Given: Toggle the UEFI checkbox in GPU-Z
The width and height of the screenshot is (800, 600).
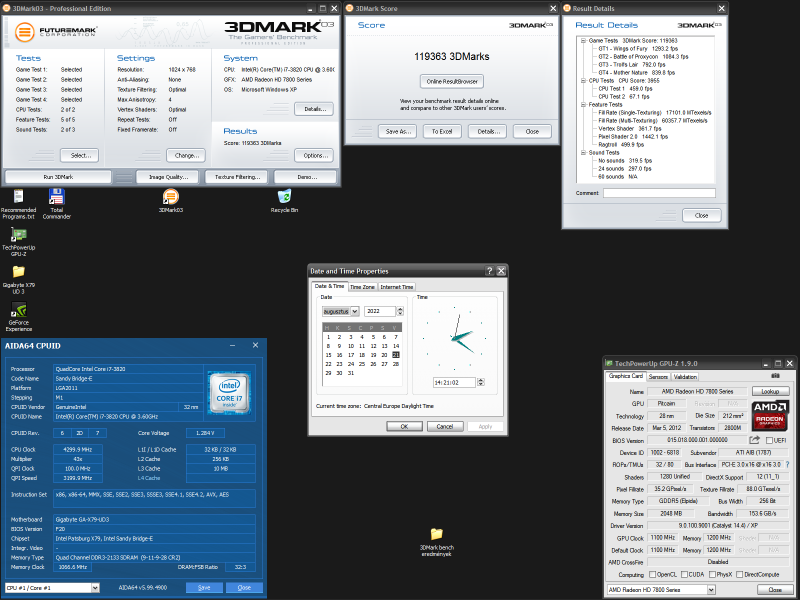Looking at the screenshot, I should 769,440.
